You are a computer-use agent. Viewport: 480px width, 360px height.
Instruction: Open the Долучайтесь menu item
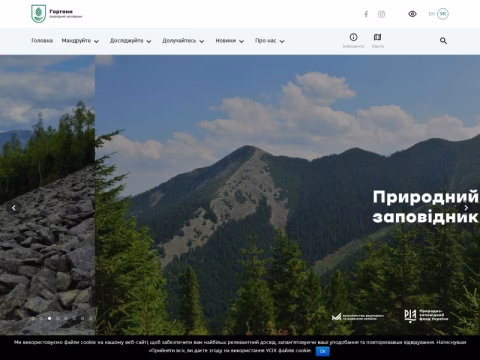[x=179, y=41]
